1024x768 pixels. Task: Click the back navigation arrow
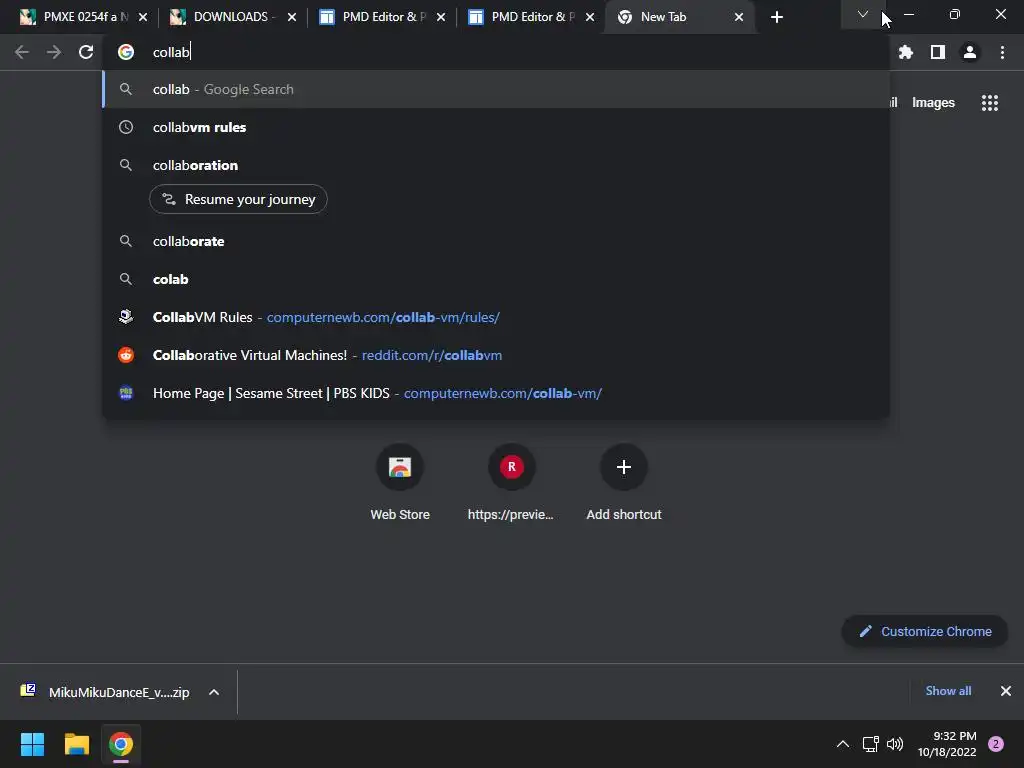pyautogui.click(x=22, y=52)
